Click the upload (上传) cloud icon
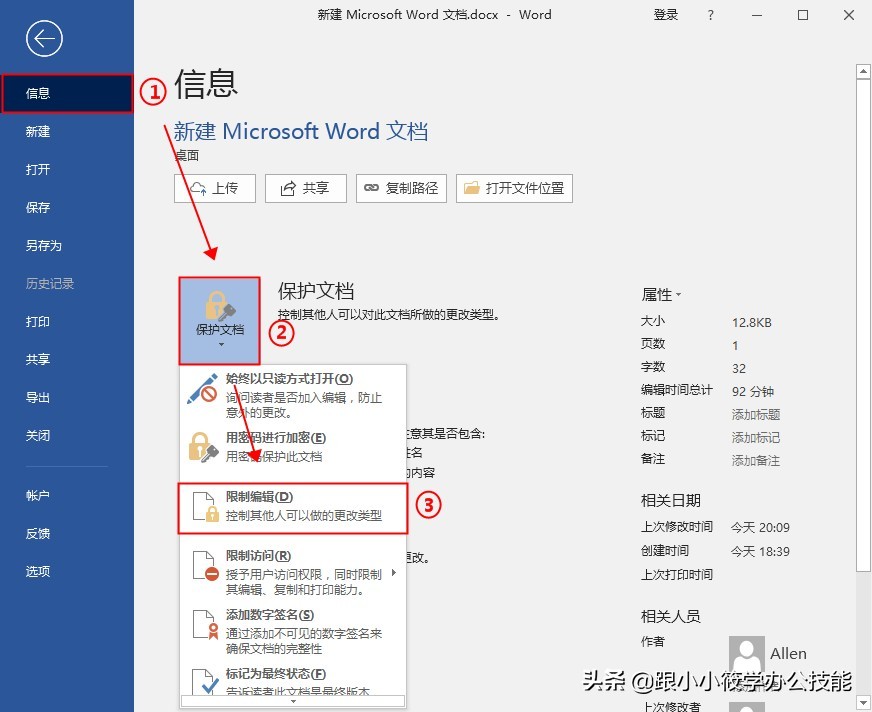 tap(200, 188)
